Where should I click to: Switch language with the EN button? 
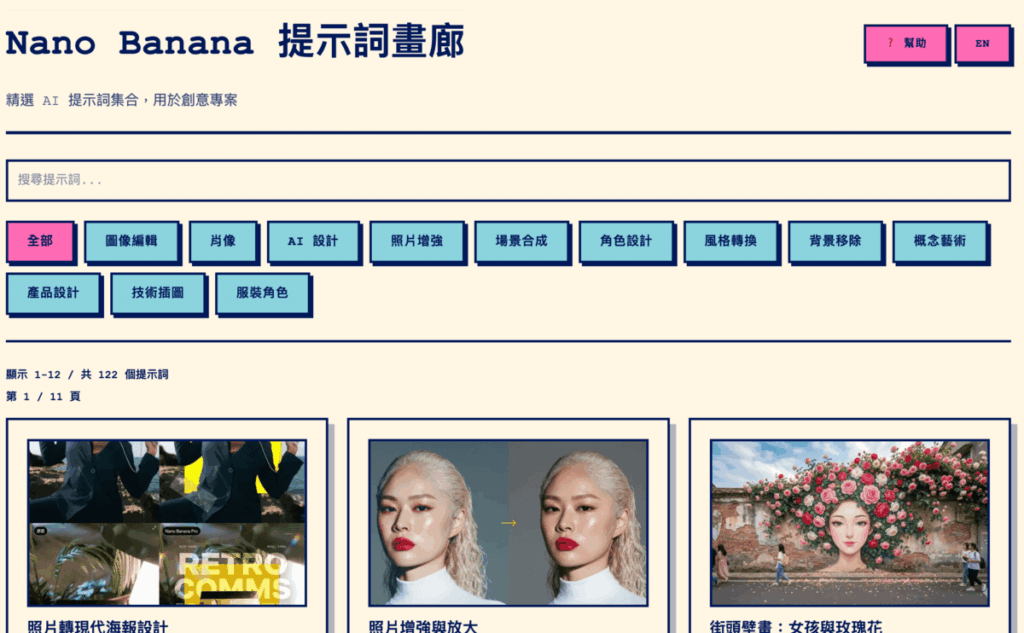[982, 44]
